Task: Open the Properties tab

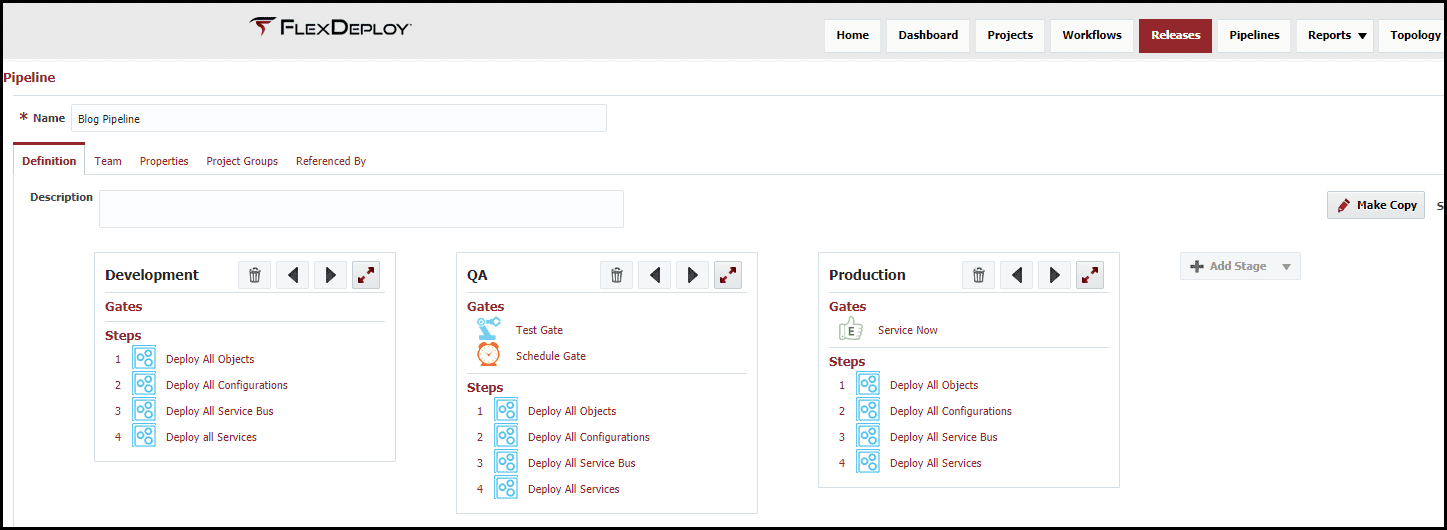Action: [164, 161]
